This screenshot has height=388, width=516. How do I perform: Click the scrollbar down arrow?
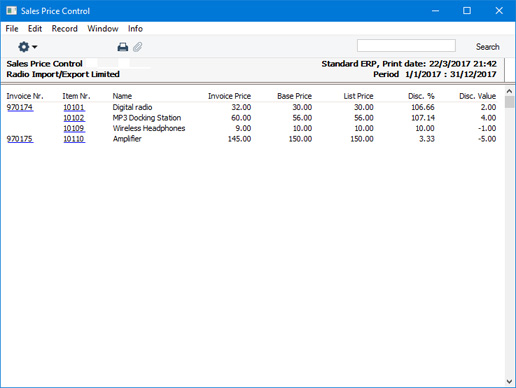(x=509, y=381)
